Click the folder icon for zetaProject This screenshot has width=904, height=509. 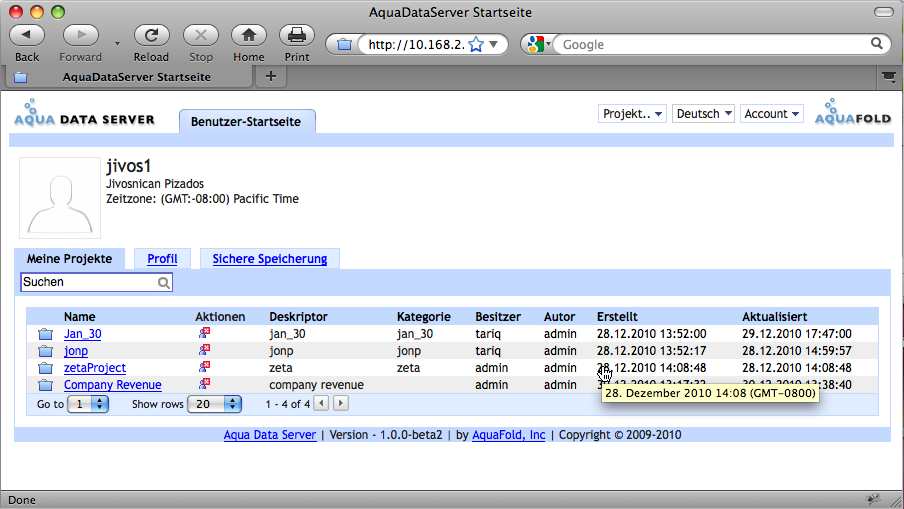tap(46, 368)
